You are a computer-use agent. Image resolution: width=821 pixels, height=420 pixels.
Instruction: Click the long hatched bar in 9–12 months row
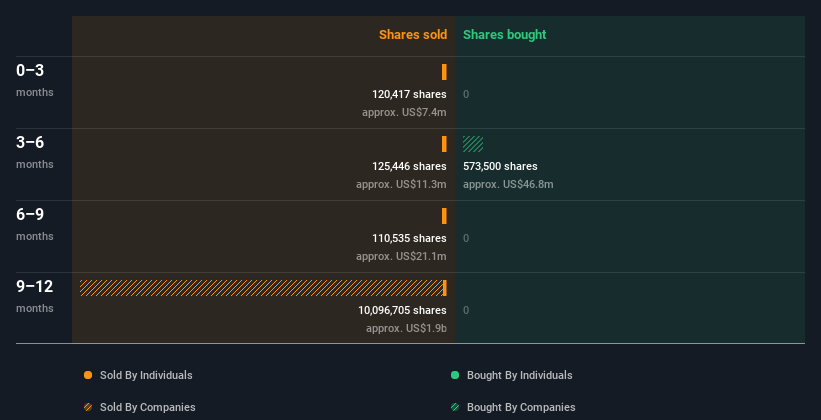point(261,288)
